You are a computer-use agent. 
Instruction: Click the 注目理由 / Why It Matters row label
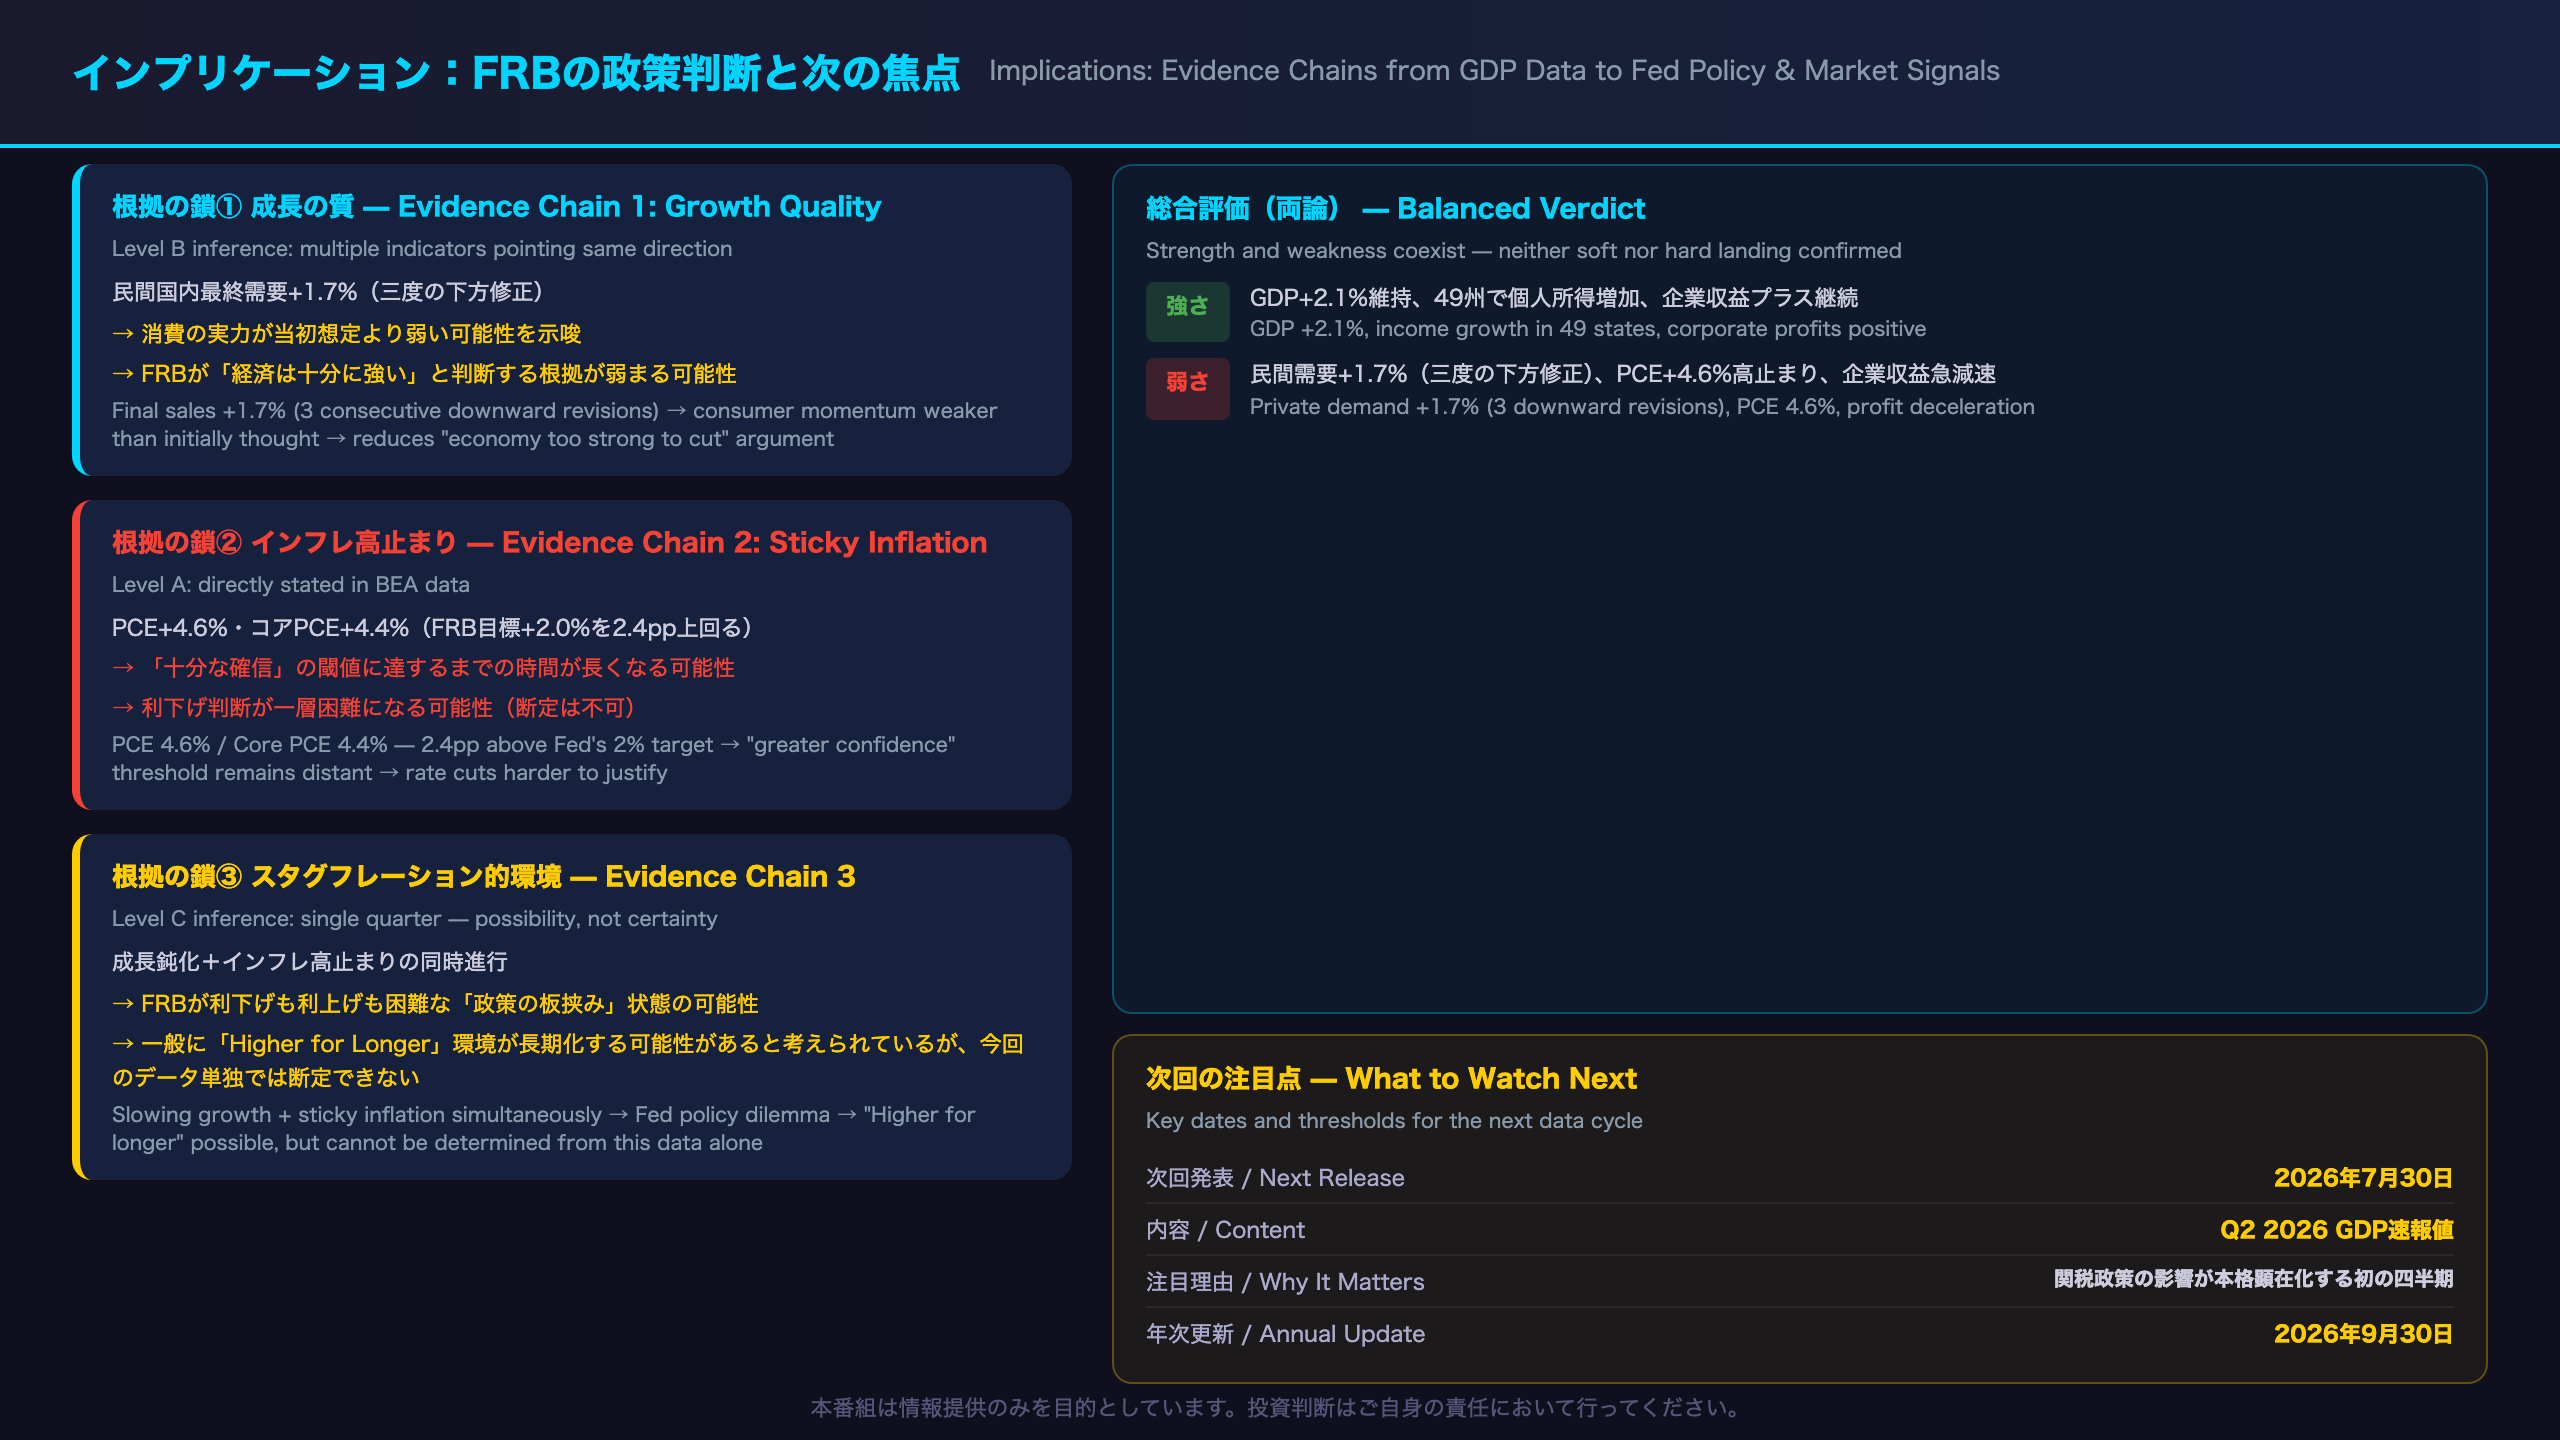[x=1285, y=1282]
